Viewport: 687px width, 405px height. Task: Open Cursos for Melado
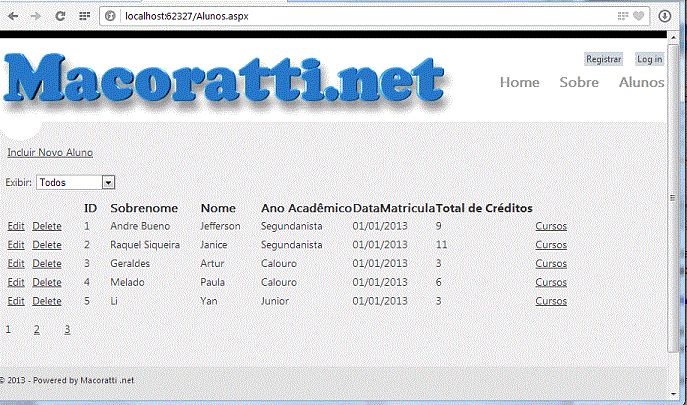[551, 282]
